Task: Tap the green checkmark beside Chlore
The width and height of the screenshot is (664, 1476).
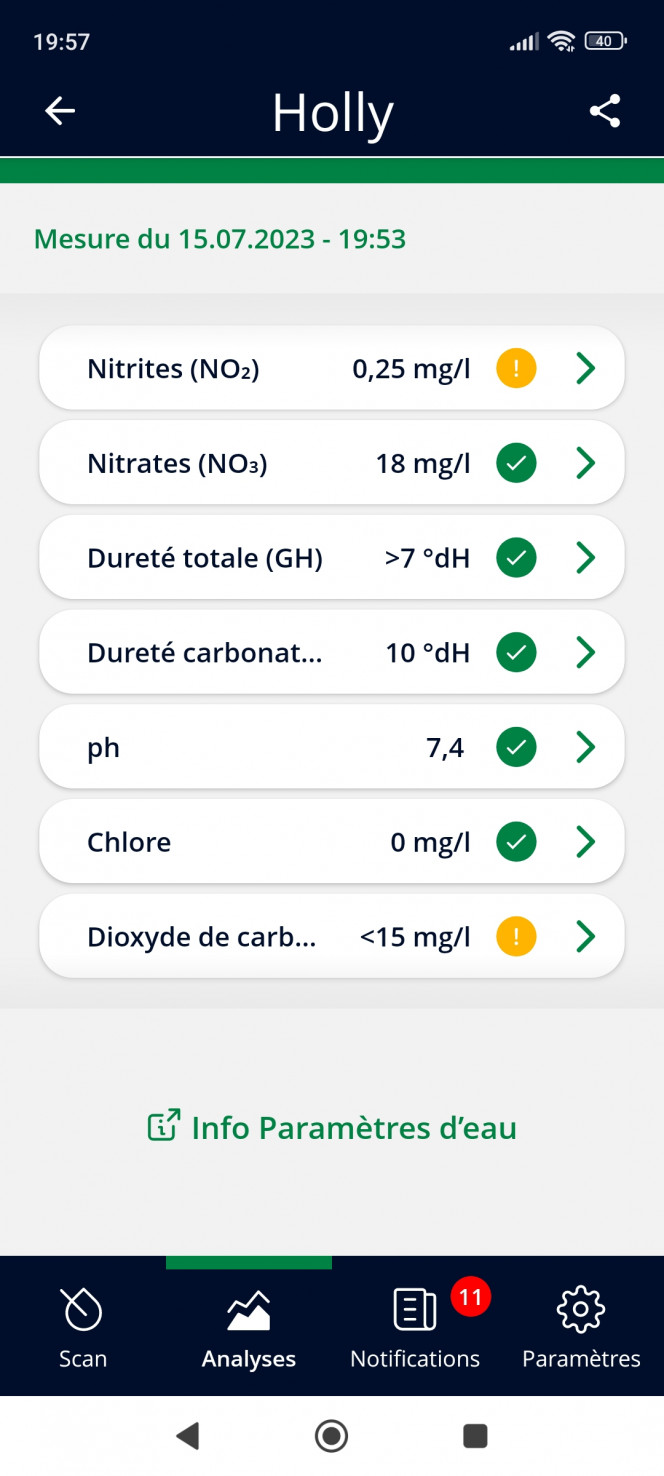Action: click(516, 842)
